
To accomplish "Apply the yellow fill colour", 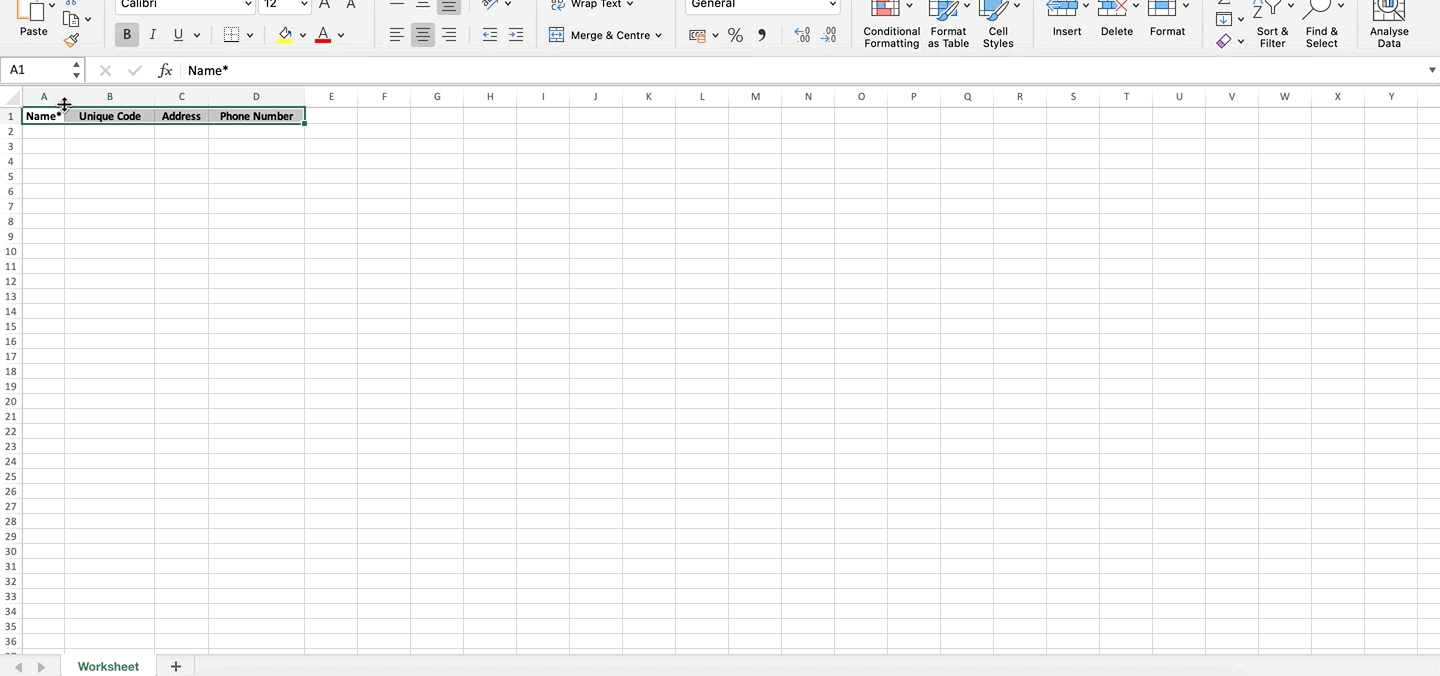I will tap(285, 35).
